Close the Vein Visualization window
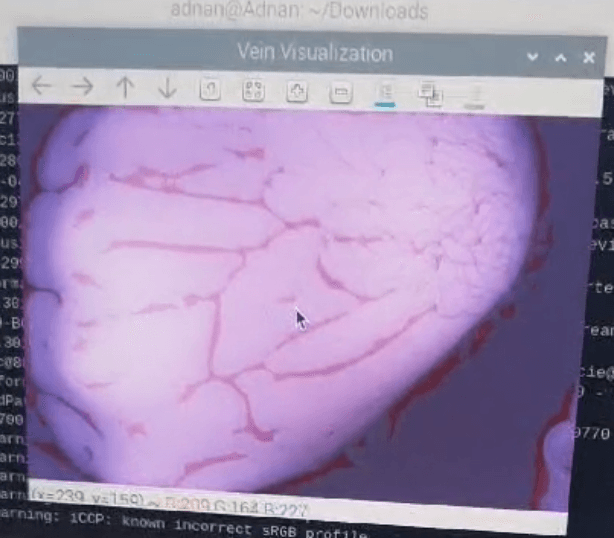The image size is (614, 538). [589, 58]
